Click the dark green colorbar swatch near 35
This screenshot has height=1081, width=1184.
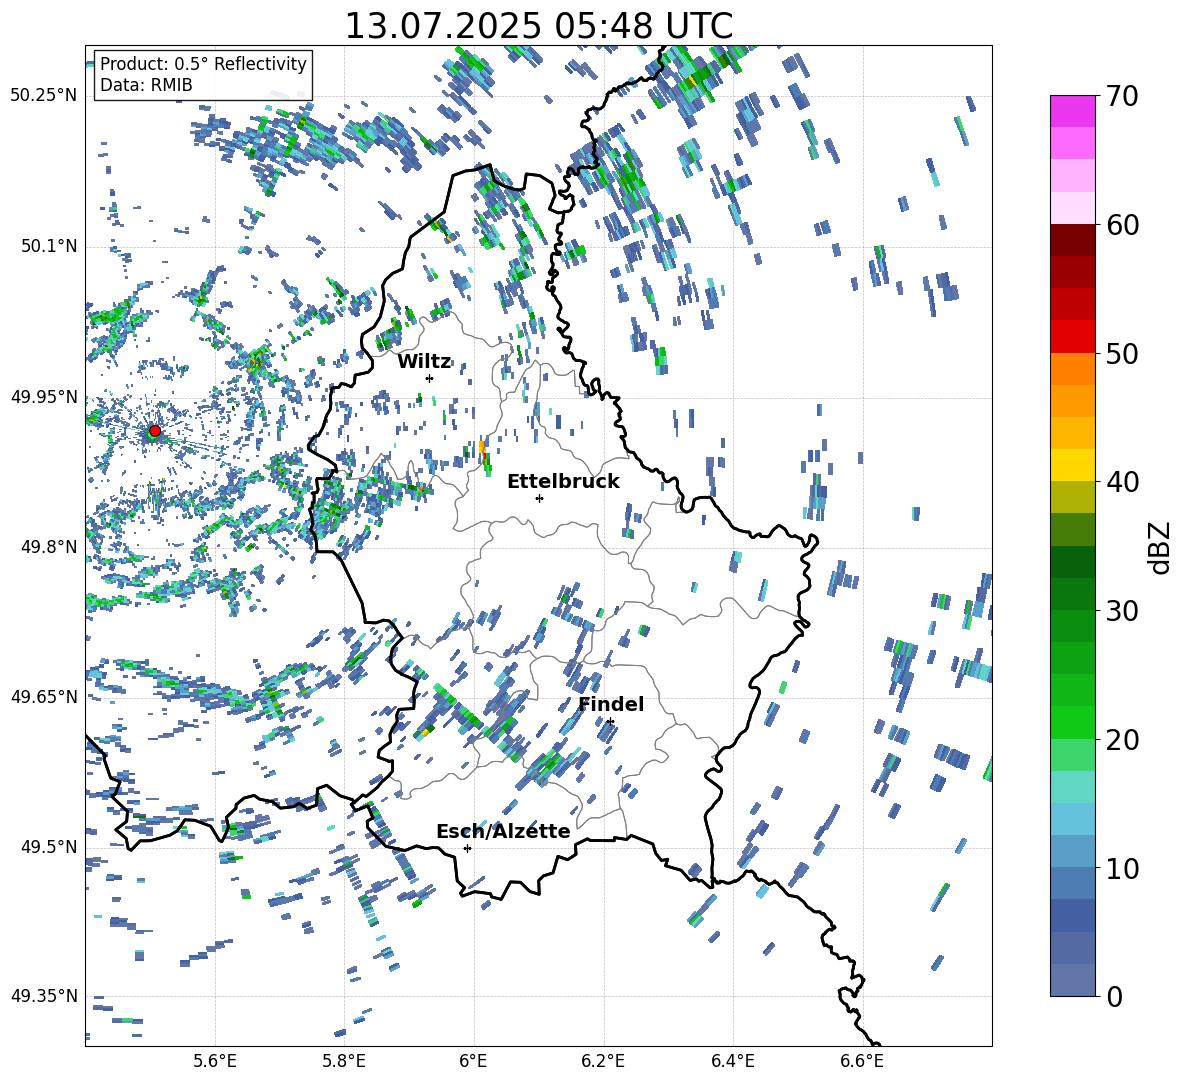[x=1072, y=562]
